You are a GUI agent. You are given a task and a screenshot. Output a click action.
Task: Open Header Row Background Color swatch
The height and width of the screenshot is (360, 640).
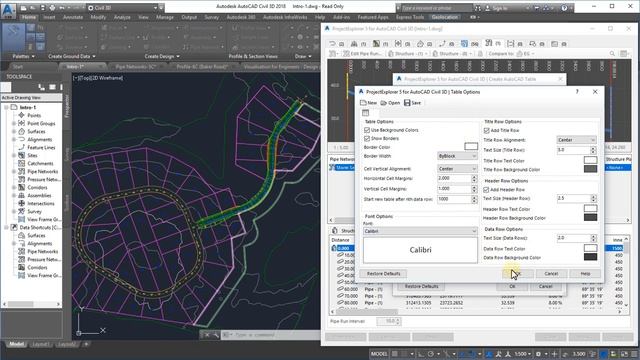(591, 218)
